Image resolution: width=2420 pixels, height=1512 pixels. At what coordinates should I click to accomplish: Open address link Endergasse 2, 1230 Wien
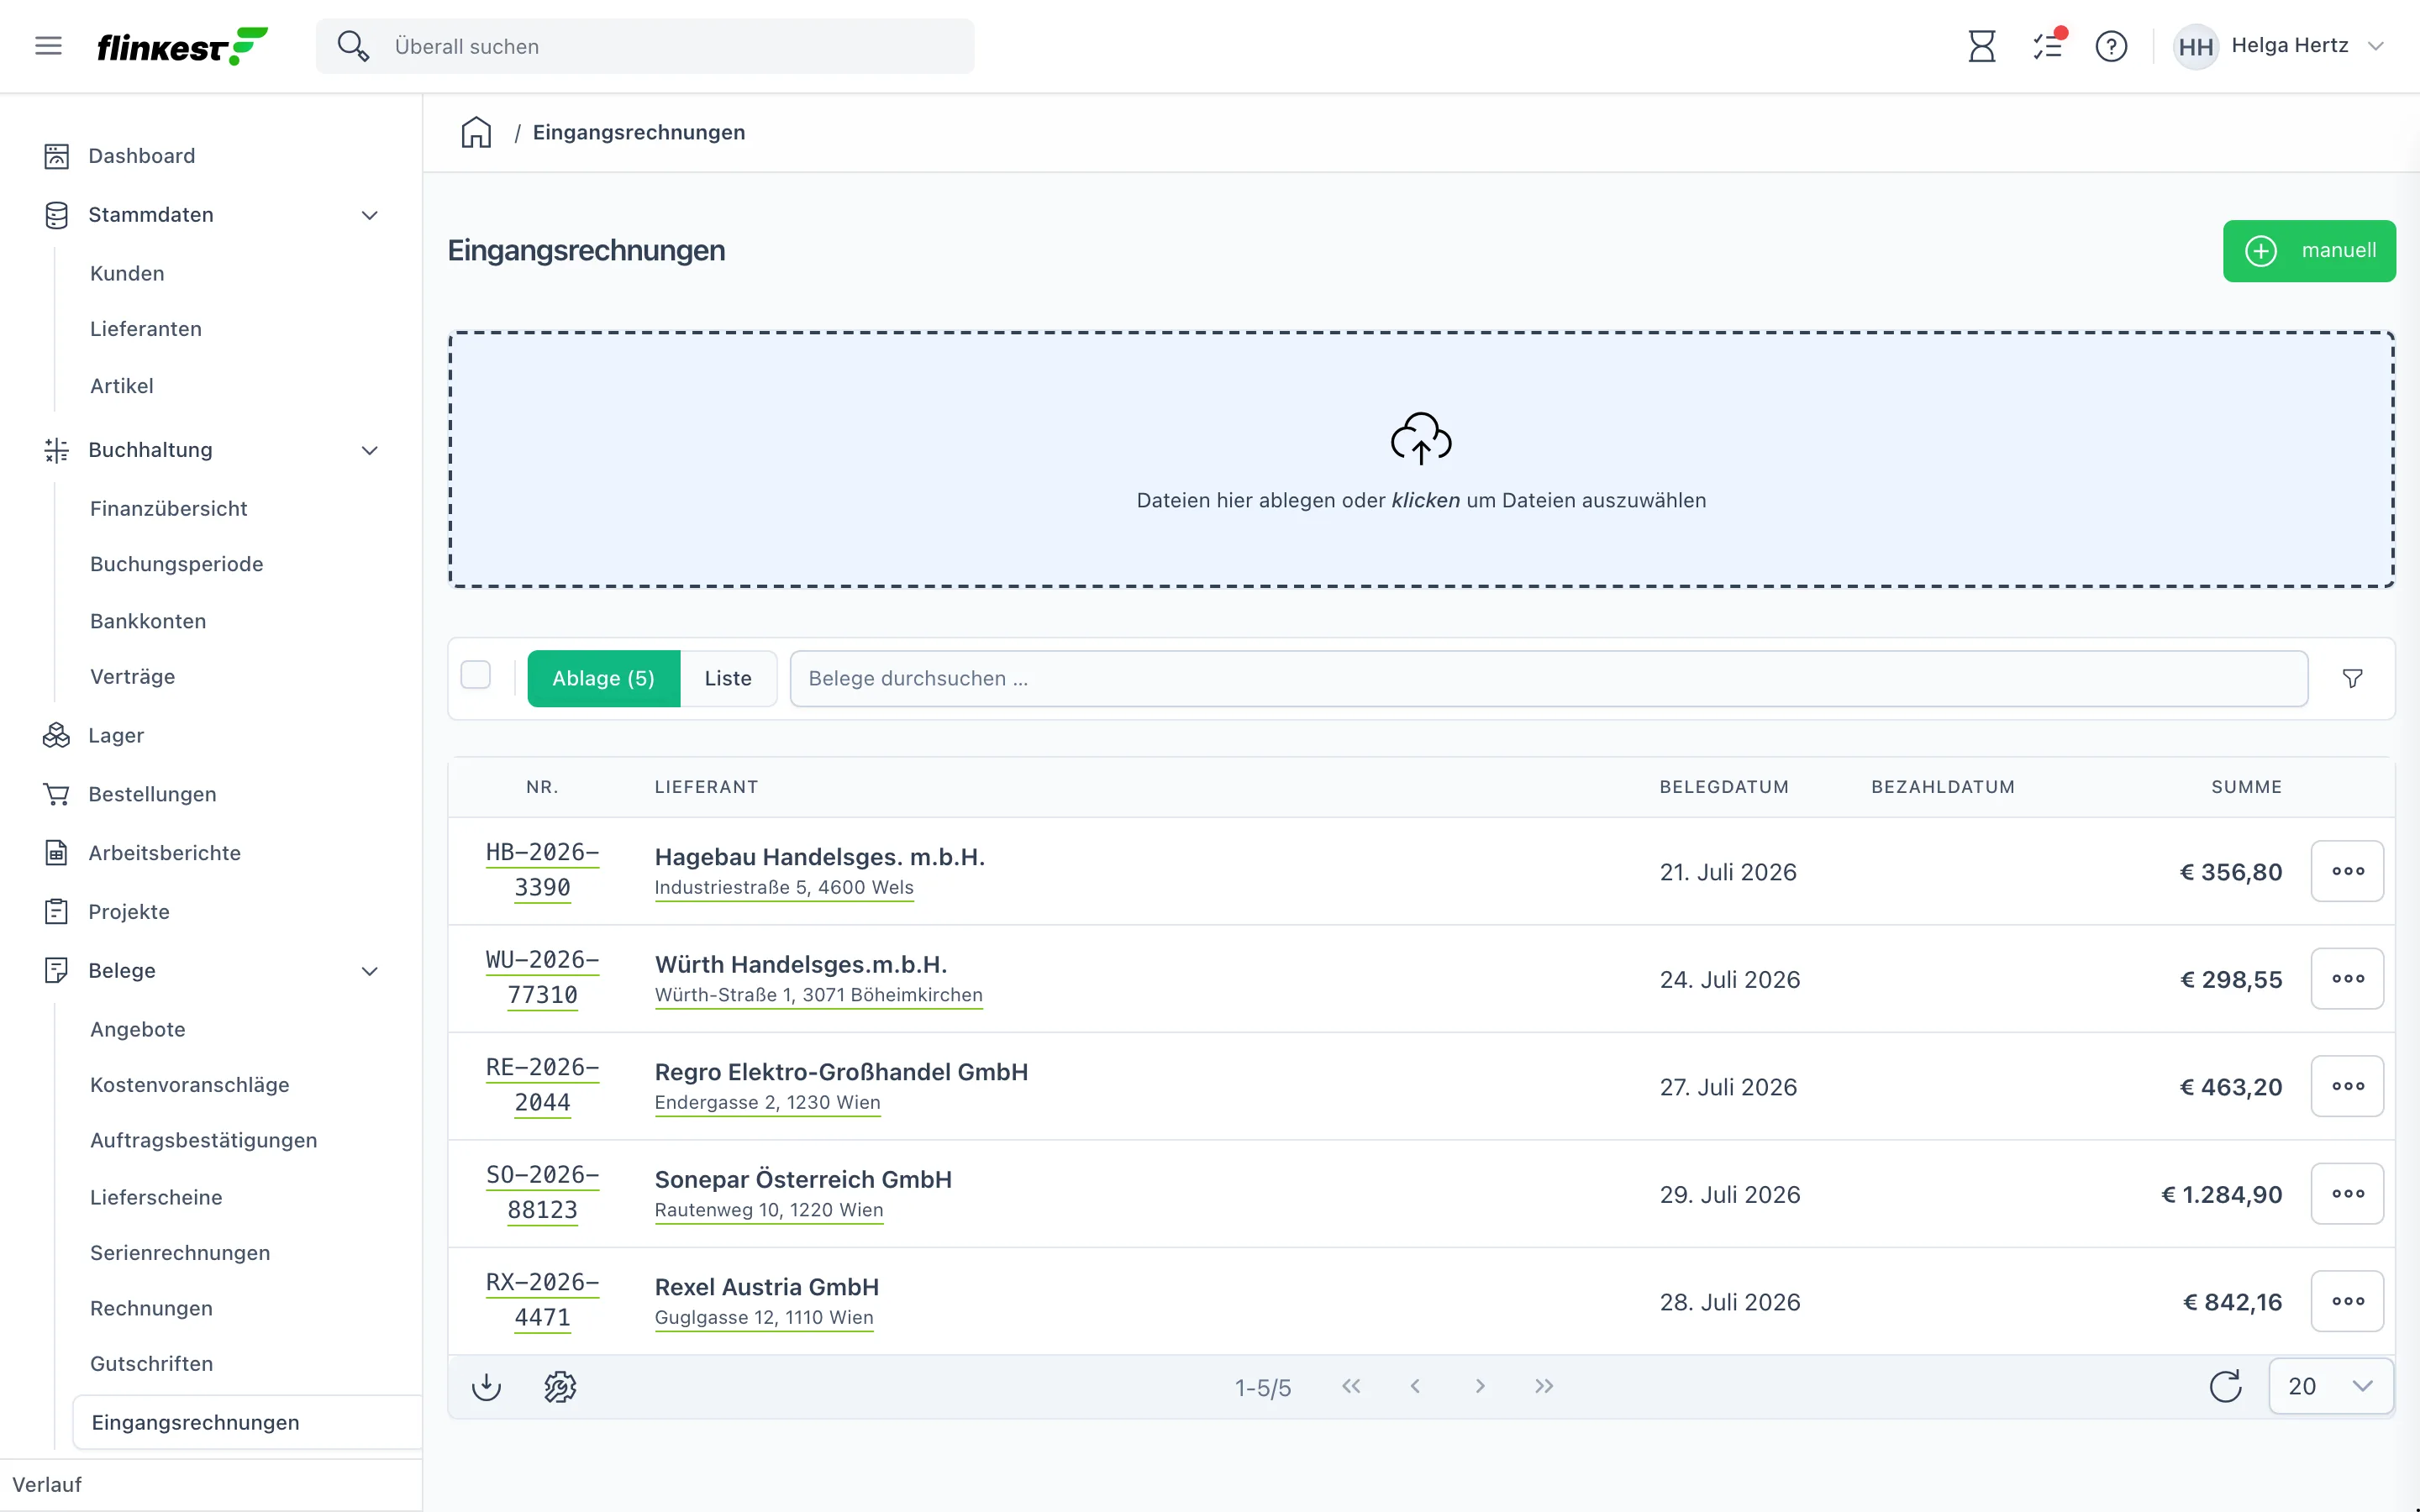768,1102
